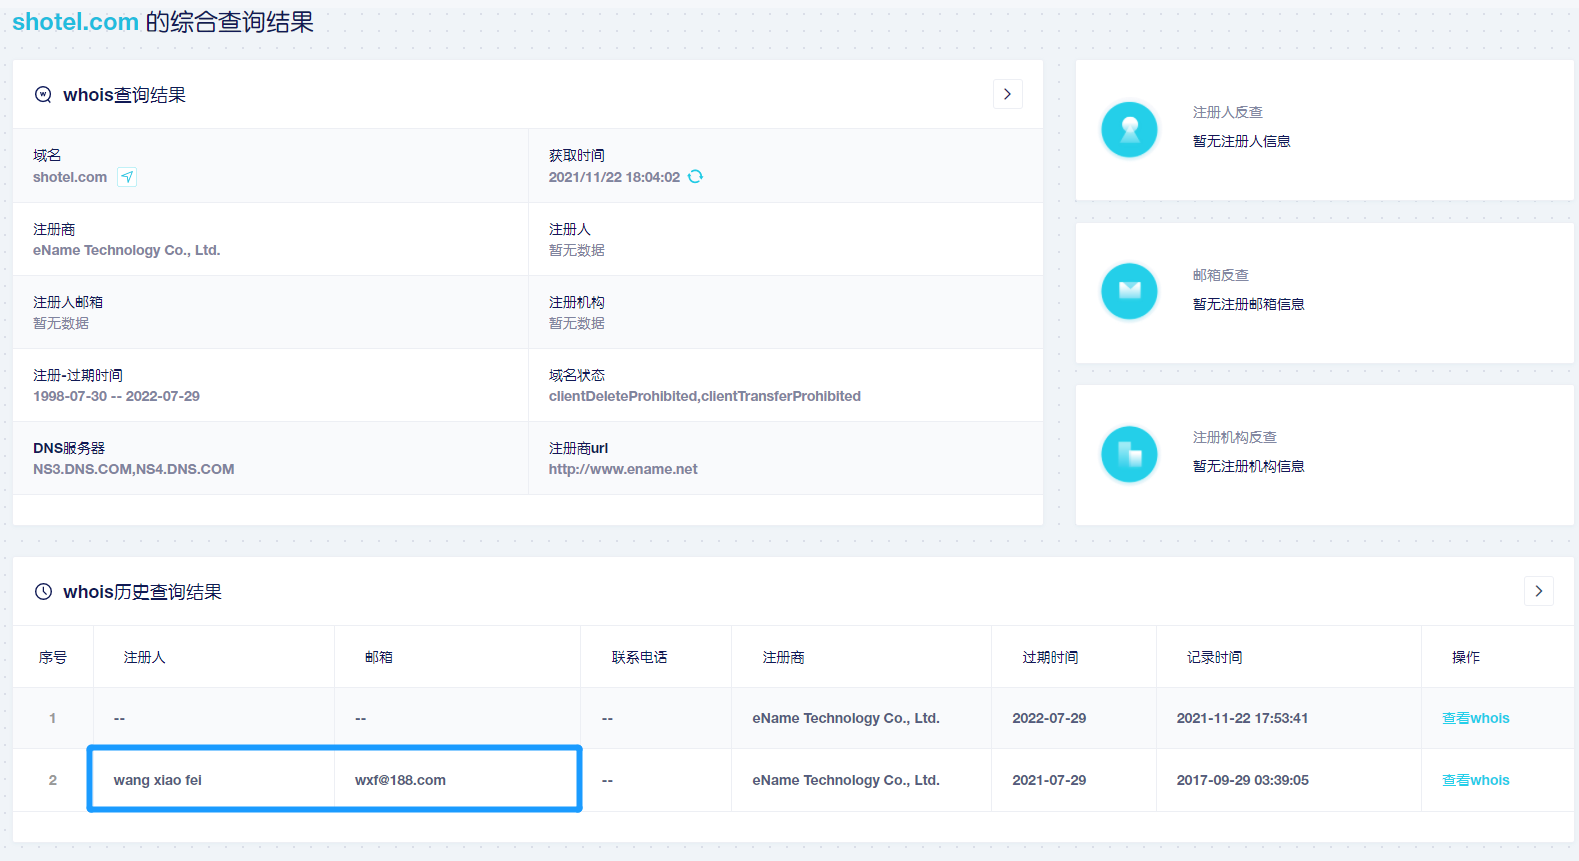Expand the whois历史查询结果 panel chevron
The width and height of the screenshot is (1579, 861).
(1539, 591)
